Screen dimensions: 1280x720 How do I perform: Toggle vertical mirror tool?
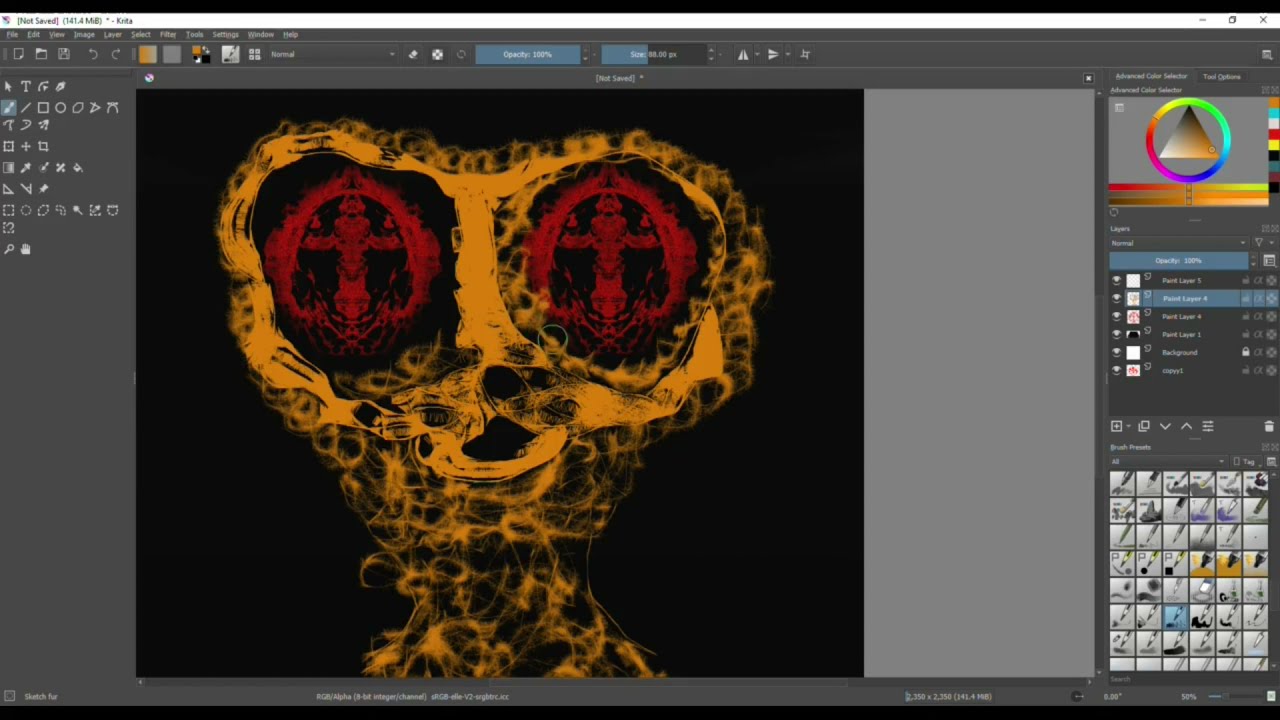(x=773, y=54)
